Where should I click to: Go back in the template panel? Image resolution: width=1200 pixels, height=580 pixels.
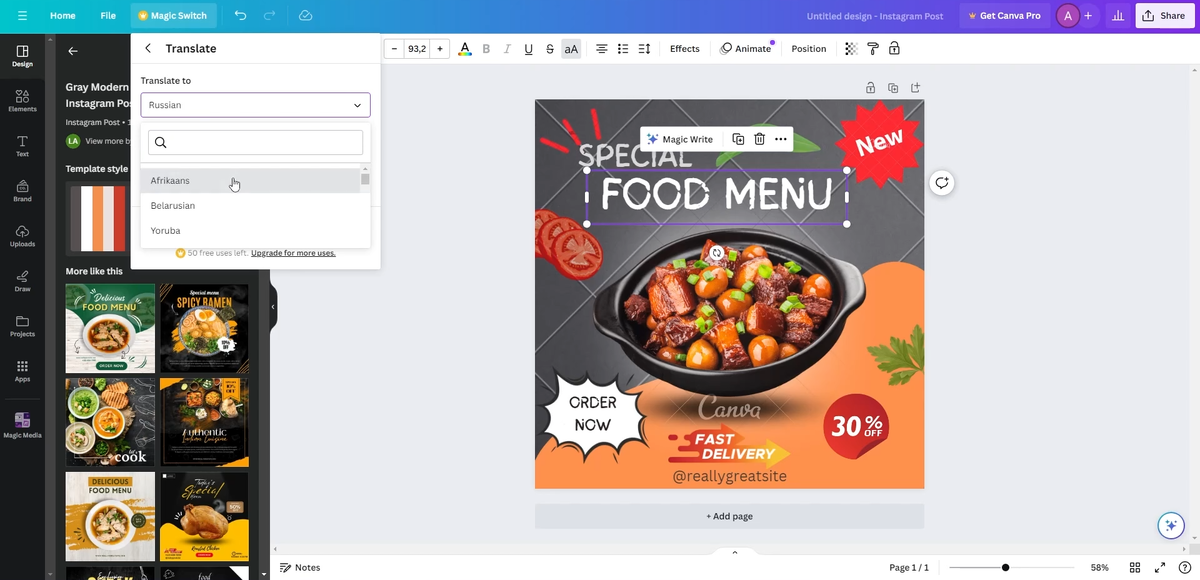[72, 50]
